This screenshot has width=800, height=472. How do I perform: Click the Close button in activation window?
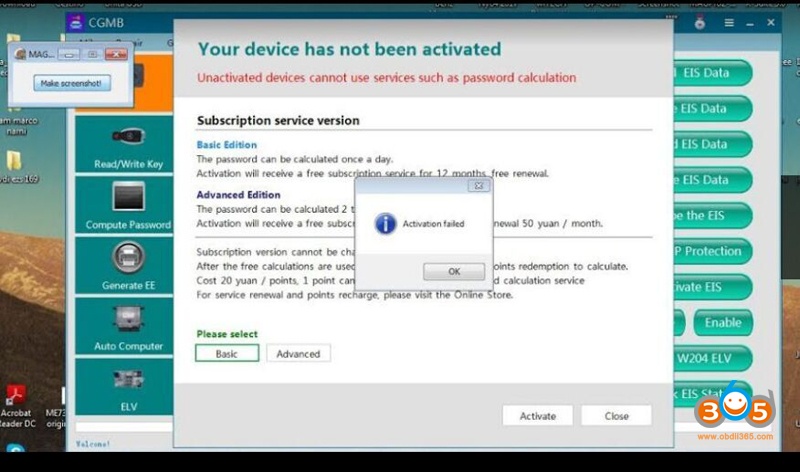pyautogui.click(x=616, y=416)
